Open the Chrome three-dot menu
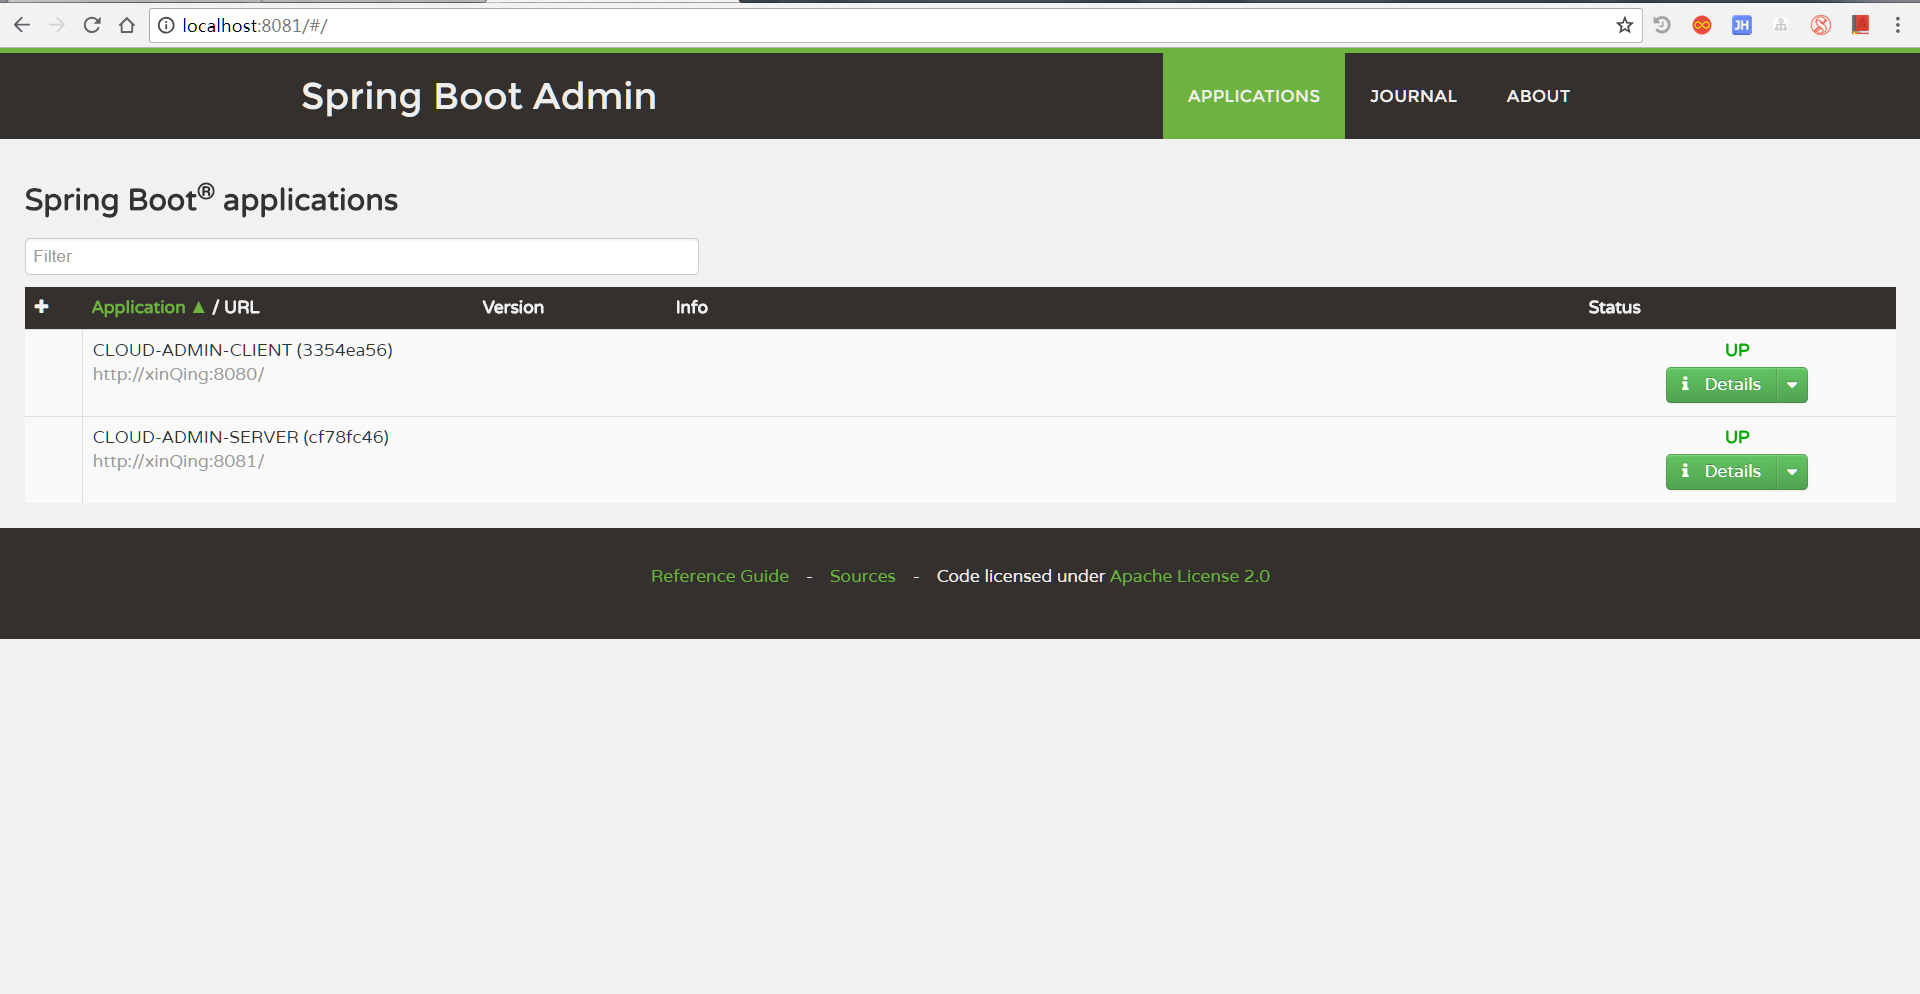This screenshot has height=994, width=1920. coord(1897,25)
